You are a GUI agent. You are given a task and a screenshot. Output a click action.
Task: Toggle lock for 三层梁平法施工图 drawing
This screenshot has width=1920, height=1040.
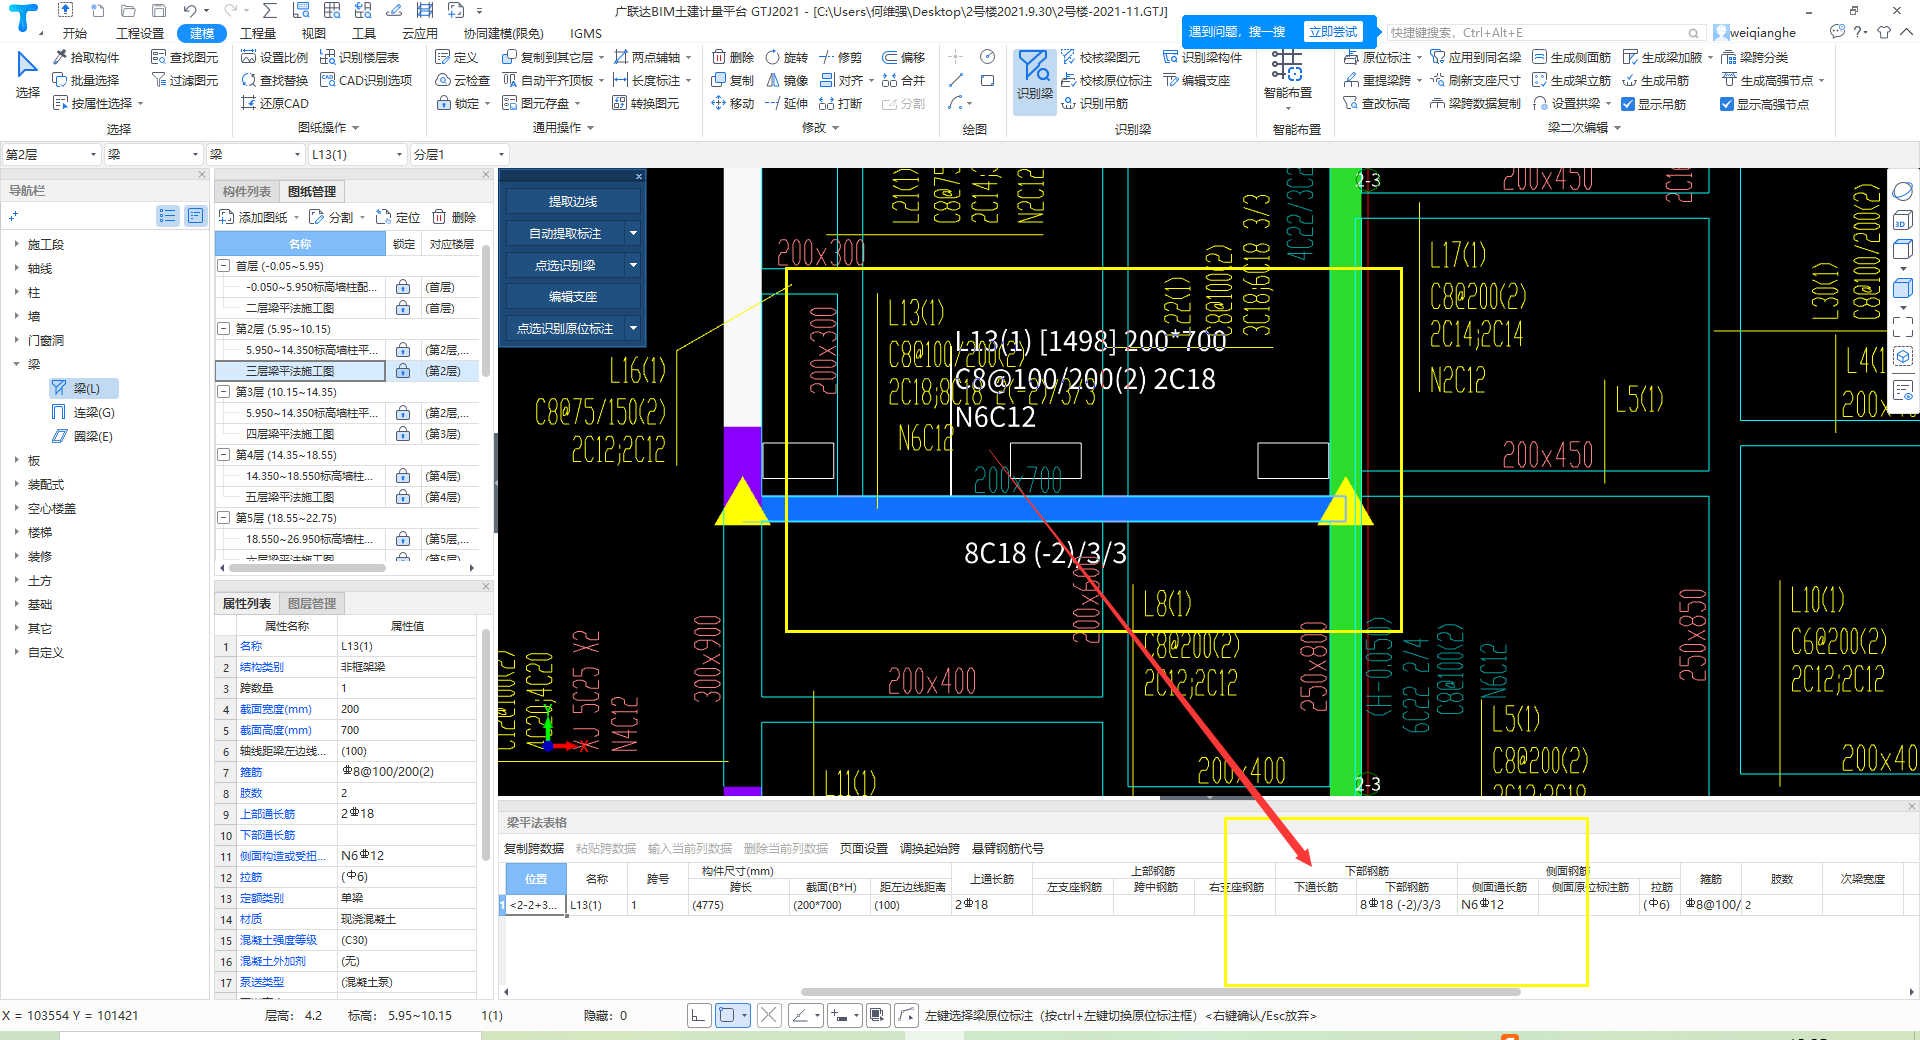coord(403,371)
